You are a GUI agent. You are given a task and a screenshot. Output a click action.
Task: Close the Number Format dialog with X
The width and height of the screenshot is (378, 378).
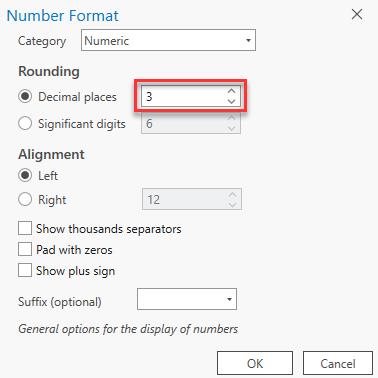coord(357,14)
